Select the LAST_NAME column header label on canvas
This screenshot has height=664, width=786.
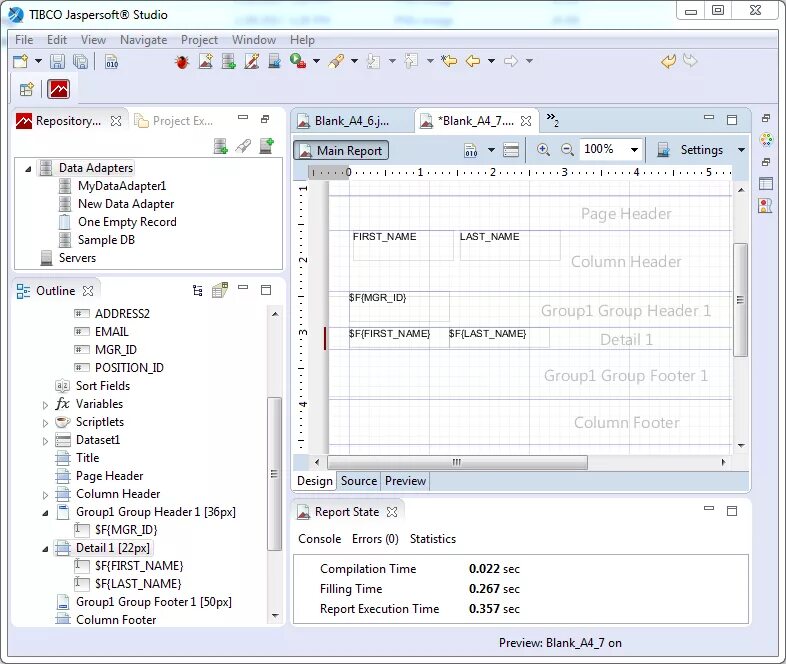tap(510, 245)
